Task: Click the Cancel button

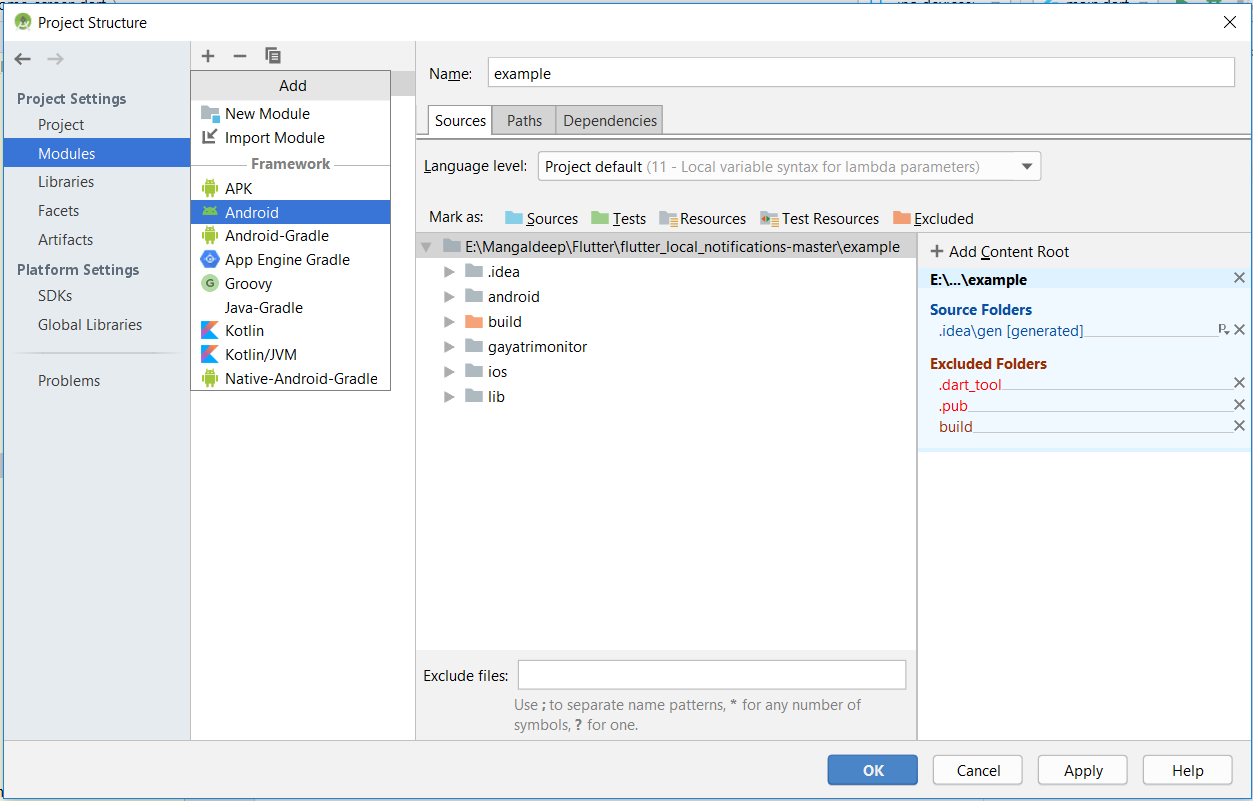Action: coord(978,770)
